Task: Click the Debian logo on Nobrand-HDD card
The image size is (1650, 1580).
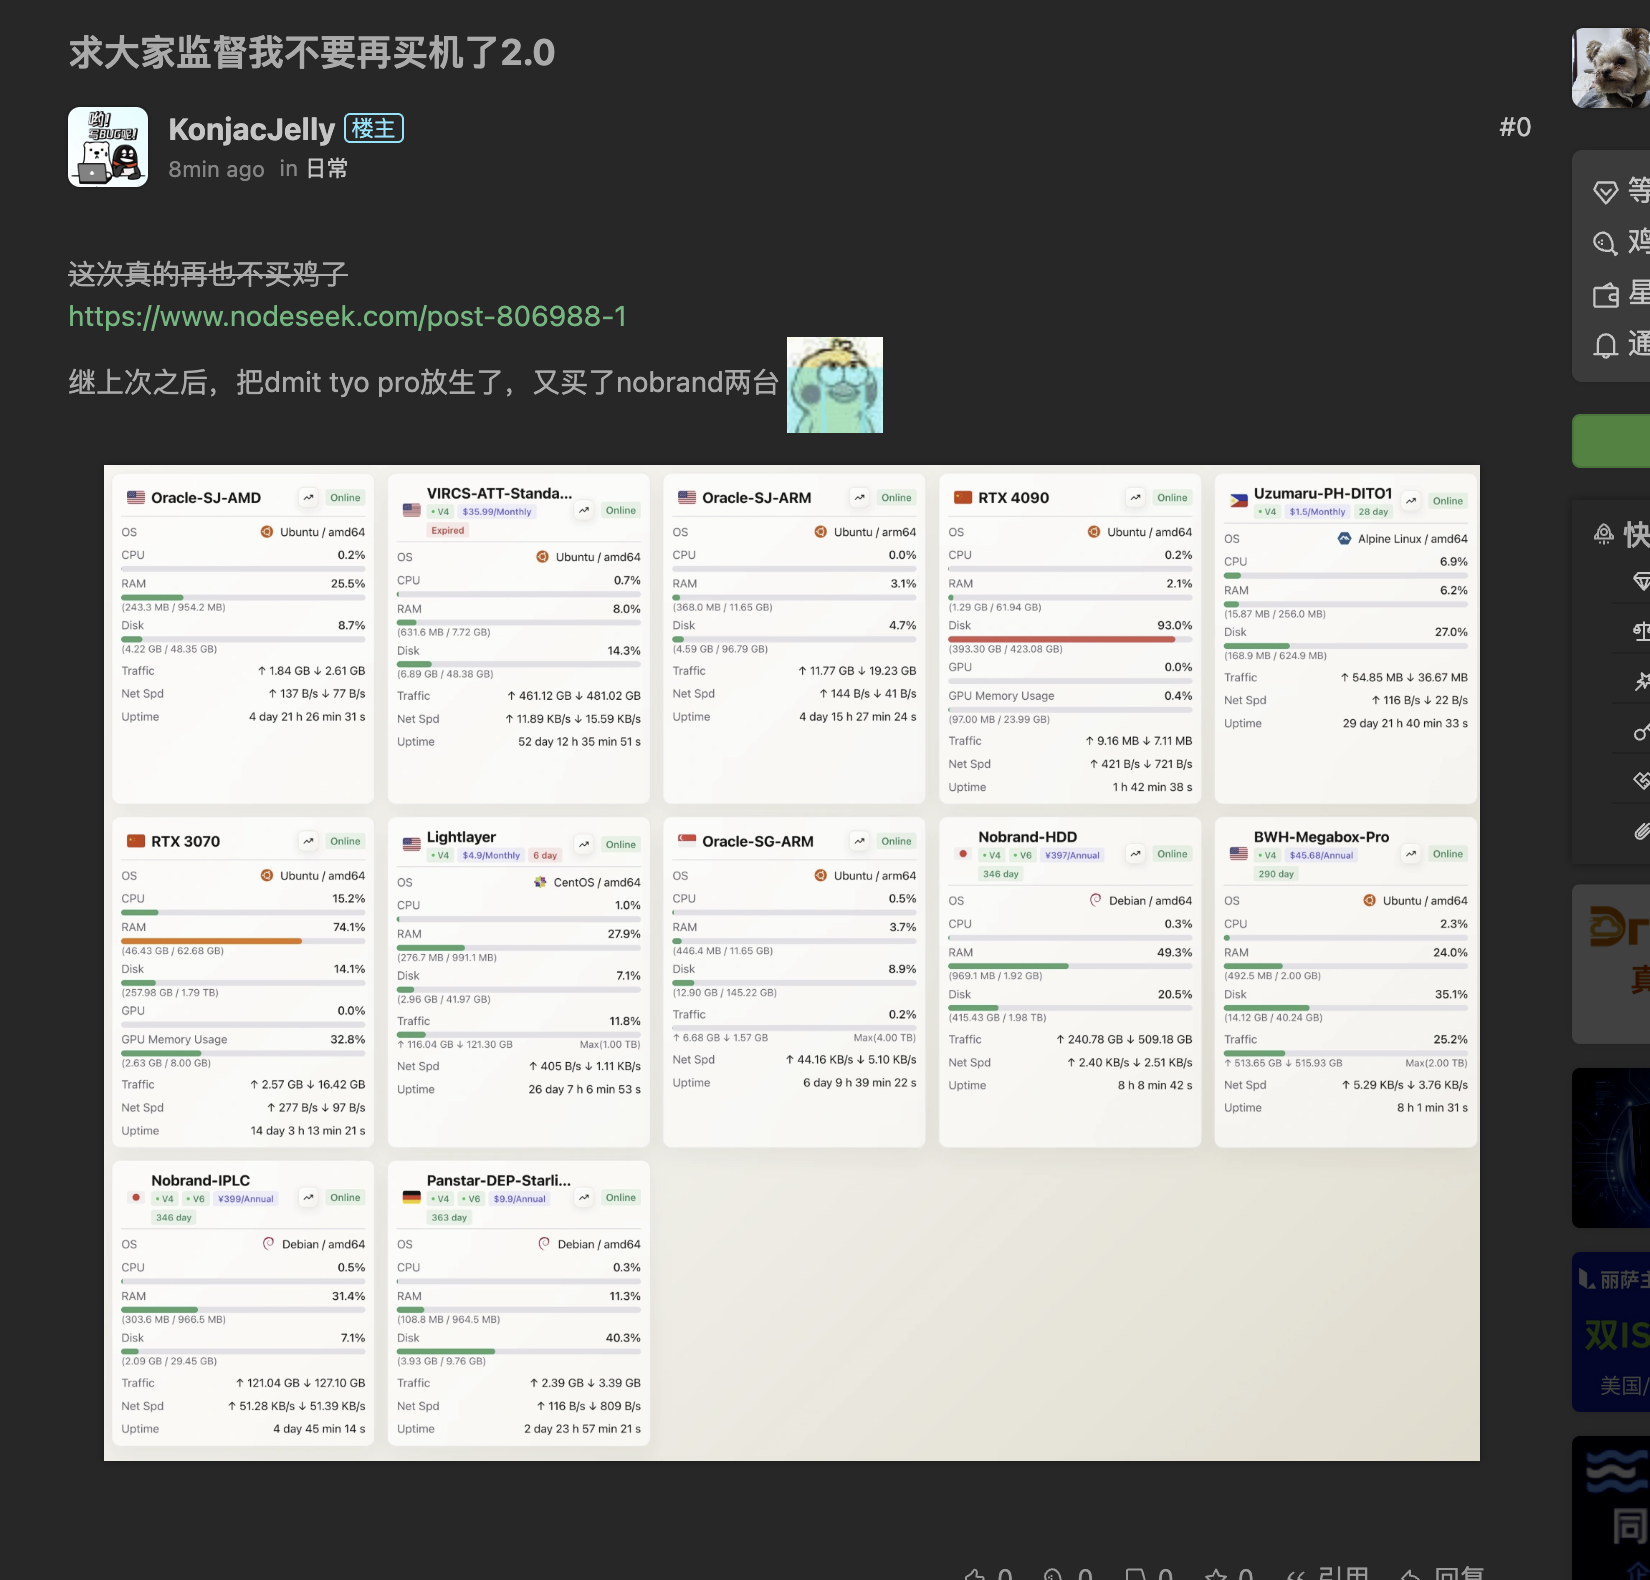Action: (x=1095, y=900)
